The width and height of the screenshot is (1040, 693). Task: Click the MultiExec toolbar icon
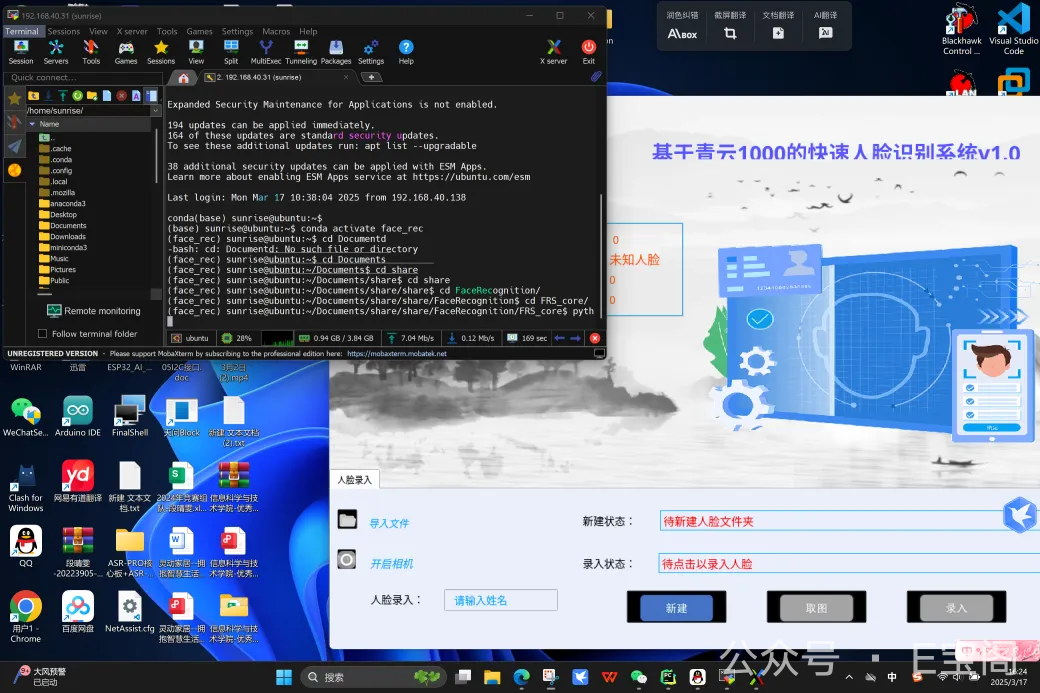(266, 50)
